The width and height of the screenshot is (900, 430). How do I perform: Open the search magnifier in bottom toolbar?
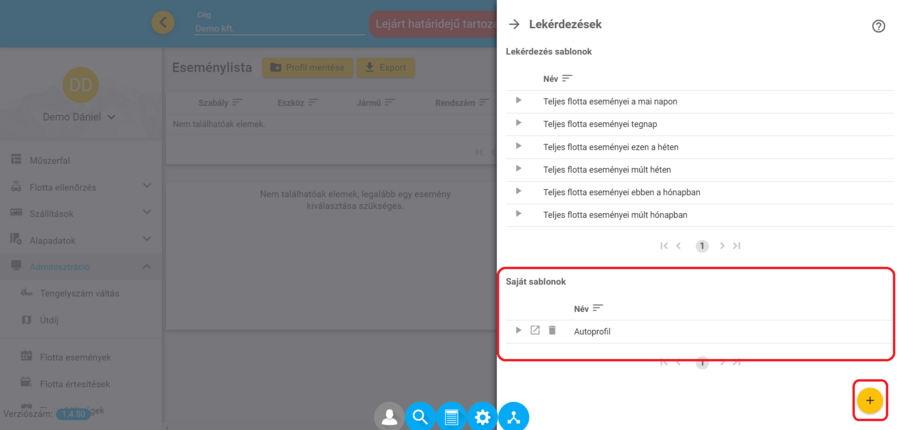[x=420, y=417]
